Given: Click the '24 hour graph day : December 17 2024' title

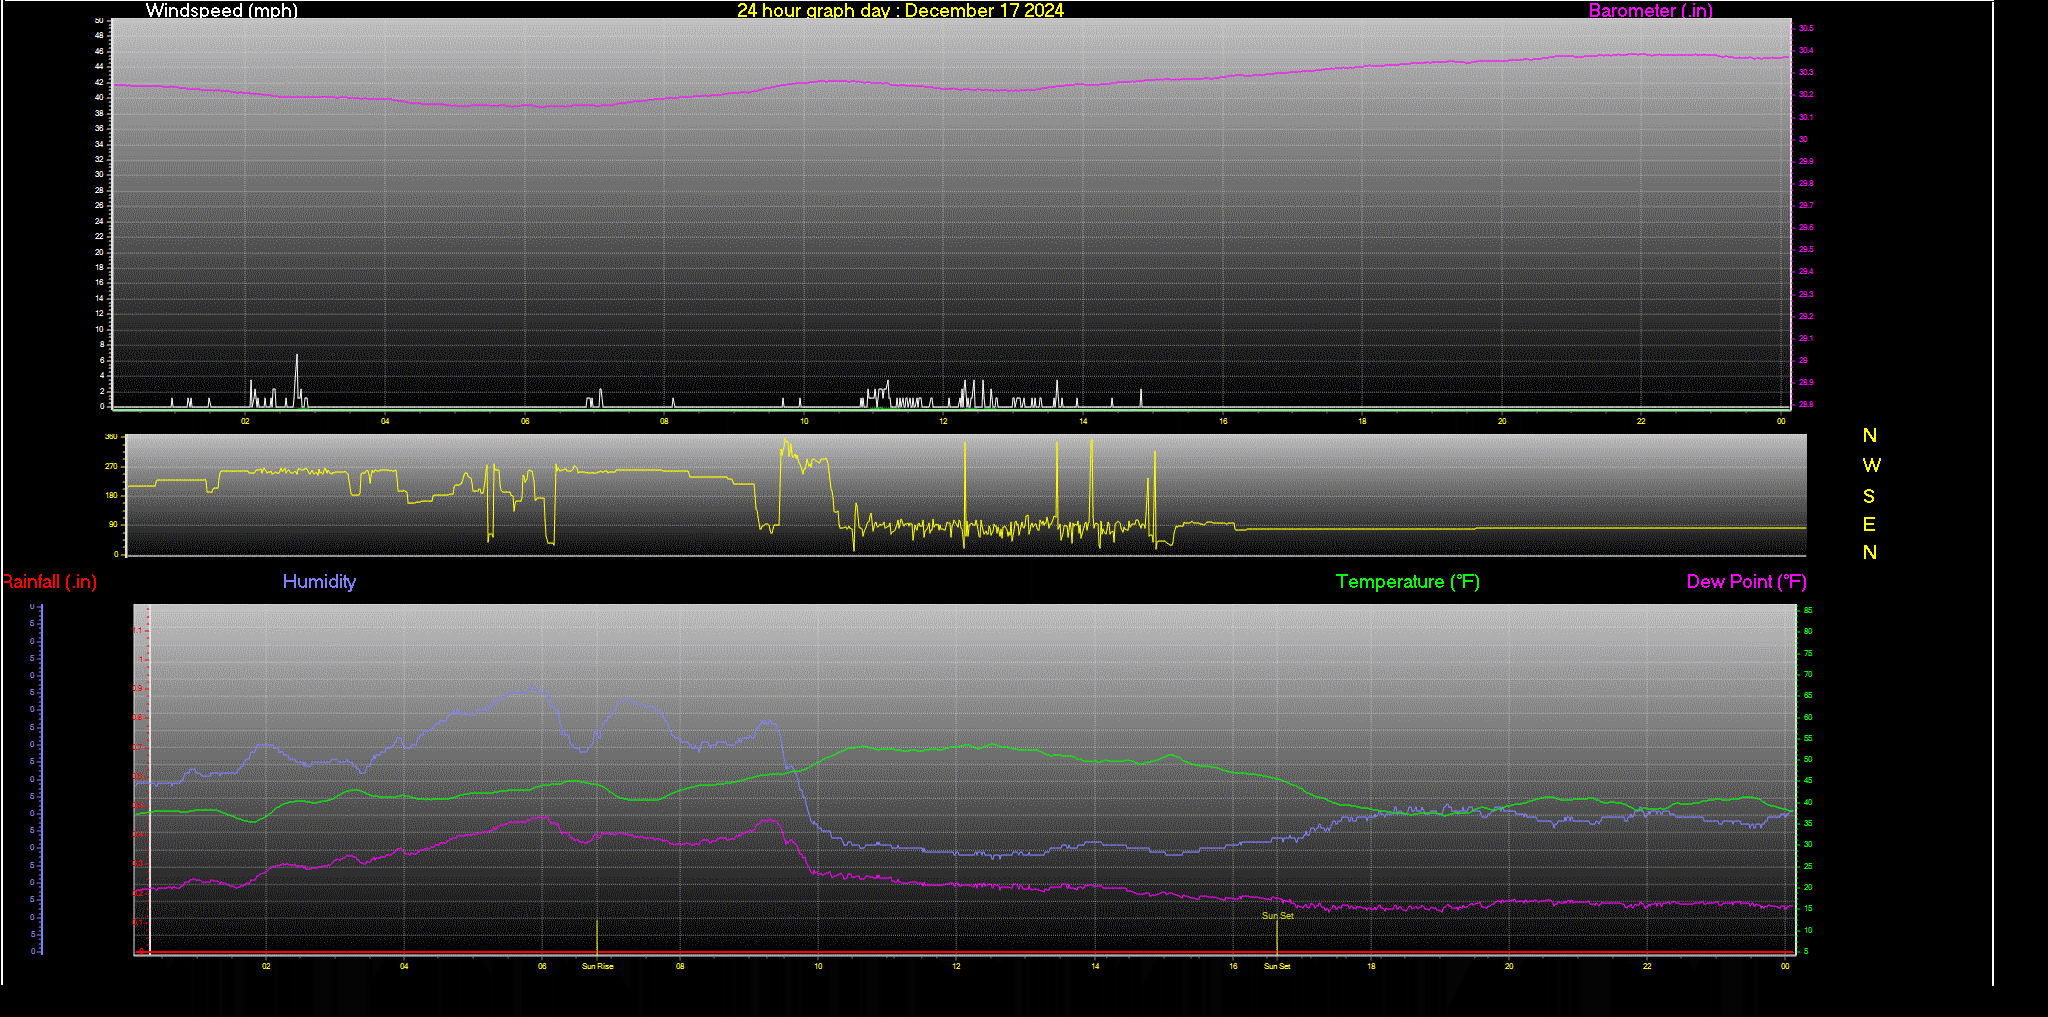Looking at the screenshot, I should [x=900, y=10].
